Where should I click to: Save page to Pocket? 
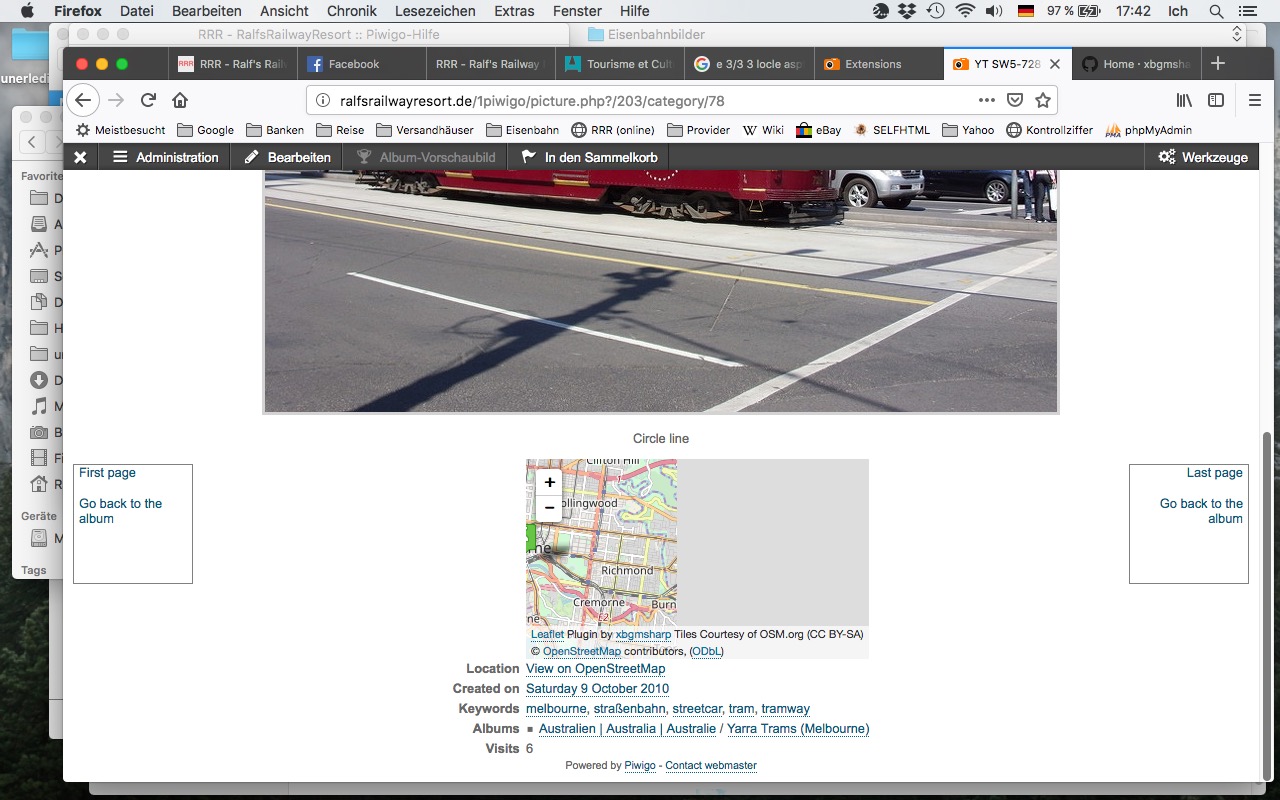pos(1015,100)
